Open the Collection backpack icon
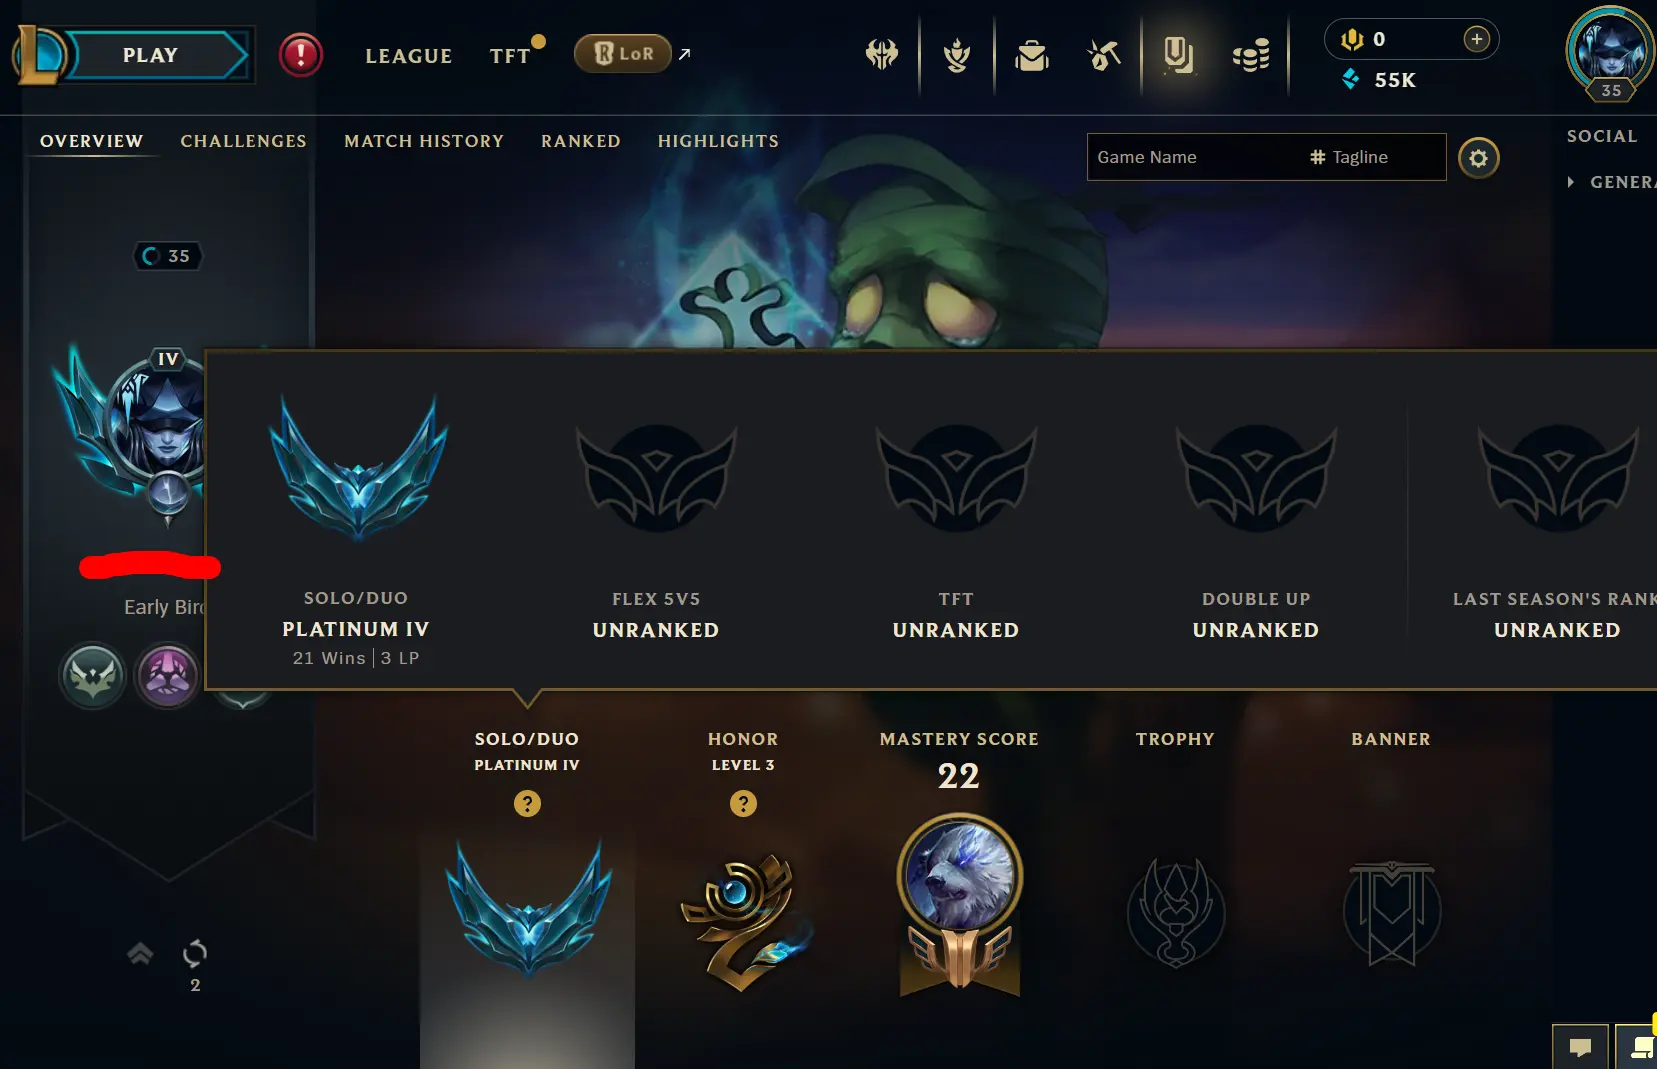 pos(1031,55)
